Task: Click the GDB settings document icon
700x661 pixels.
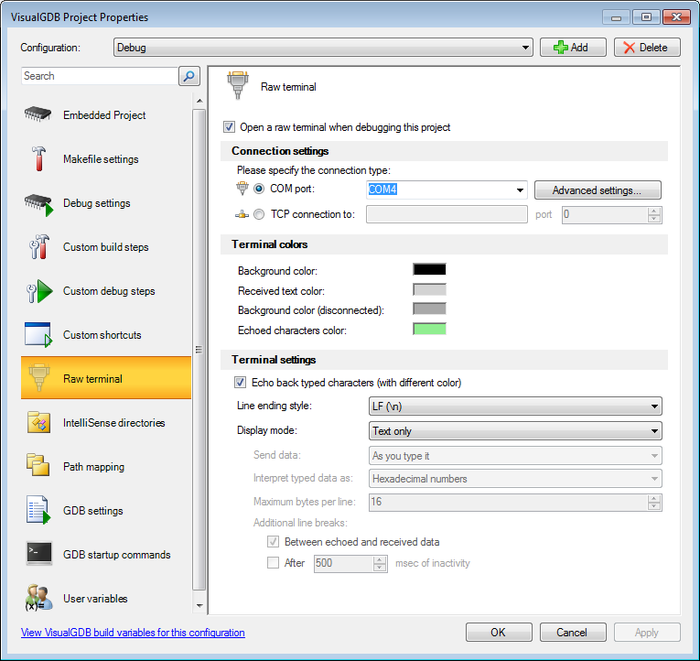Action: pos(38,510)
